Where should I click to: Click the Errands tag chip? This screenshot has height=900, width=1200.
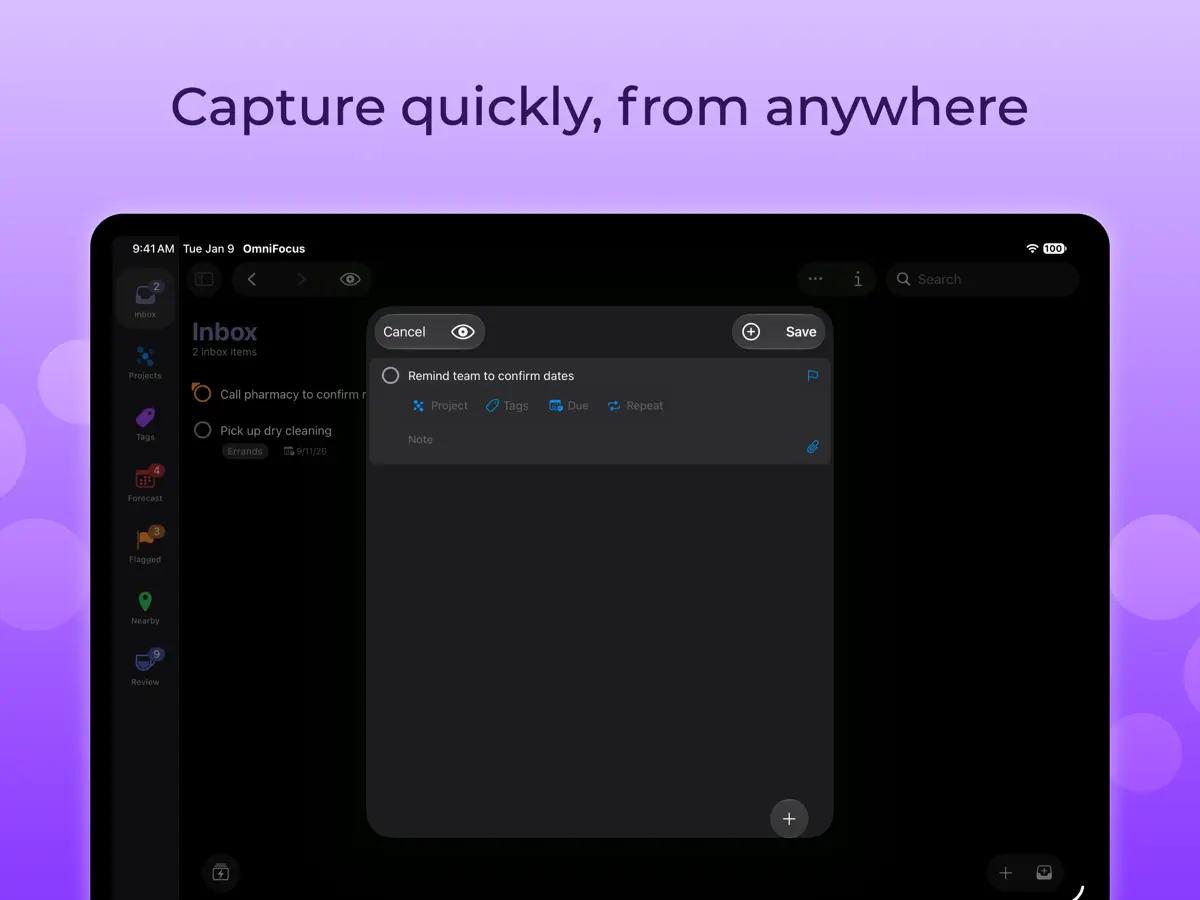[245, 452]
